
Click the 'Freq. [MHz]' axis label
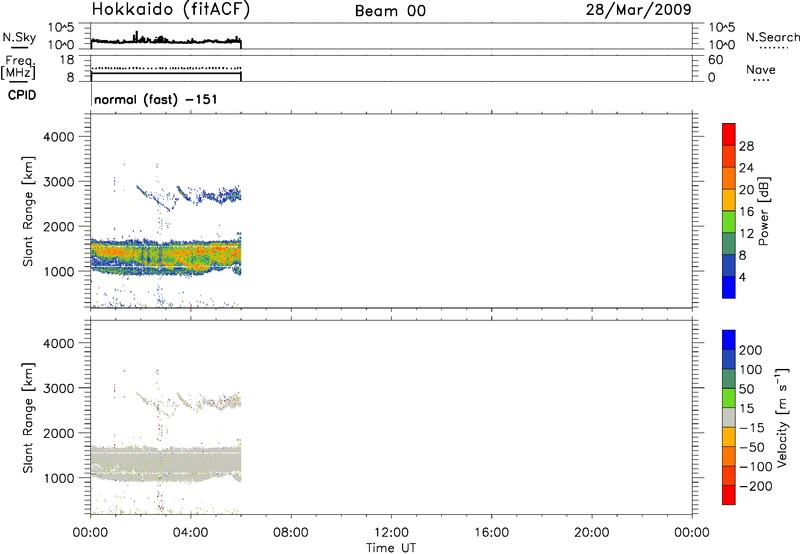click(x=18, y=68)
